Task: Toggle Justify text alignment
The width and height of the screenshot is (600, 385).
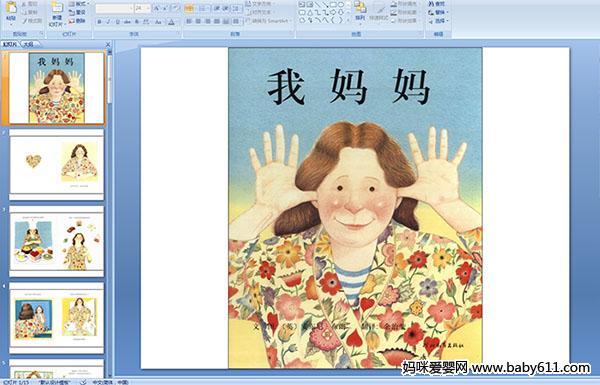Action: click(217, 21)
